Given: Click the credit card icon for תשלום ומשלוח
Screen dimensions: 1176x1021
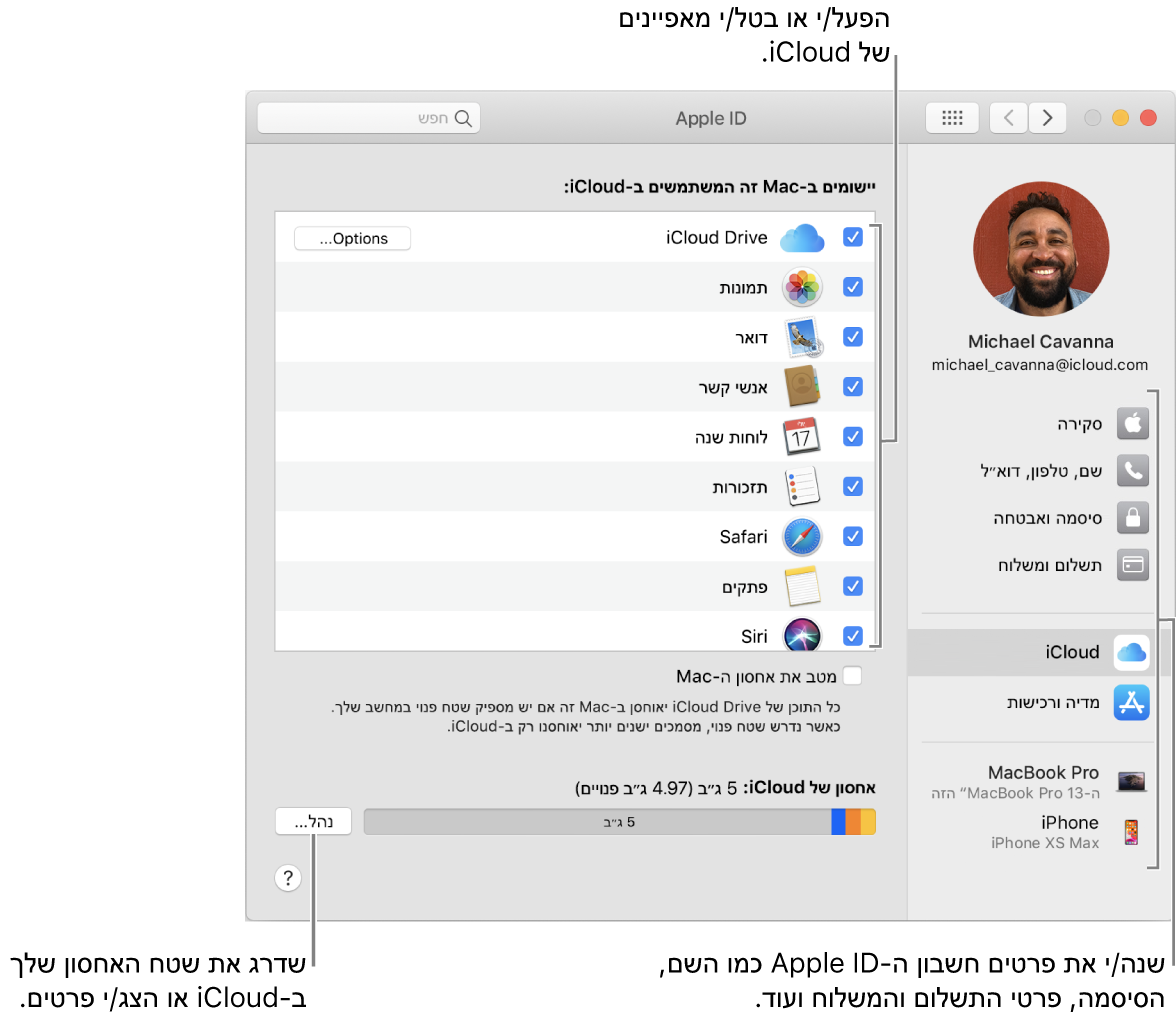Looking at the screenshot, I should [1132, 564].
